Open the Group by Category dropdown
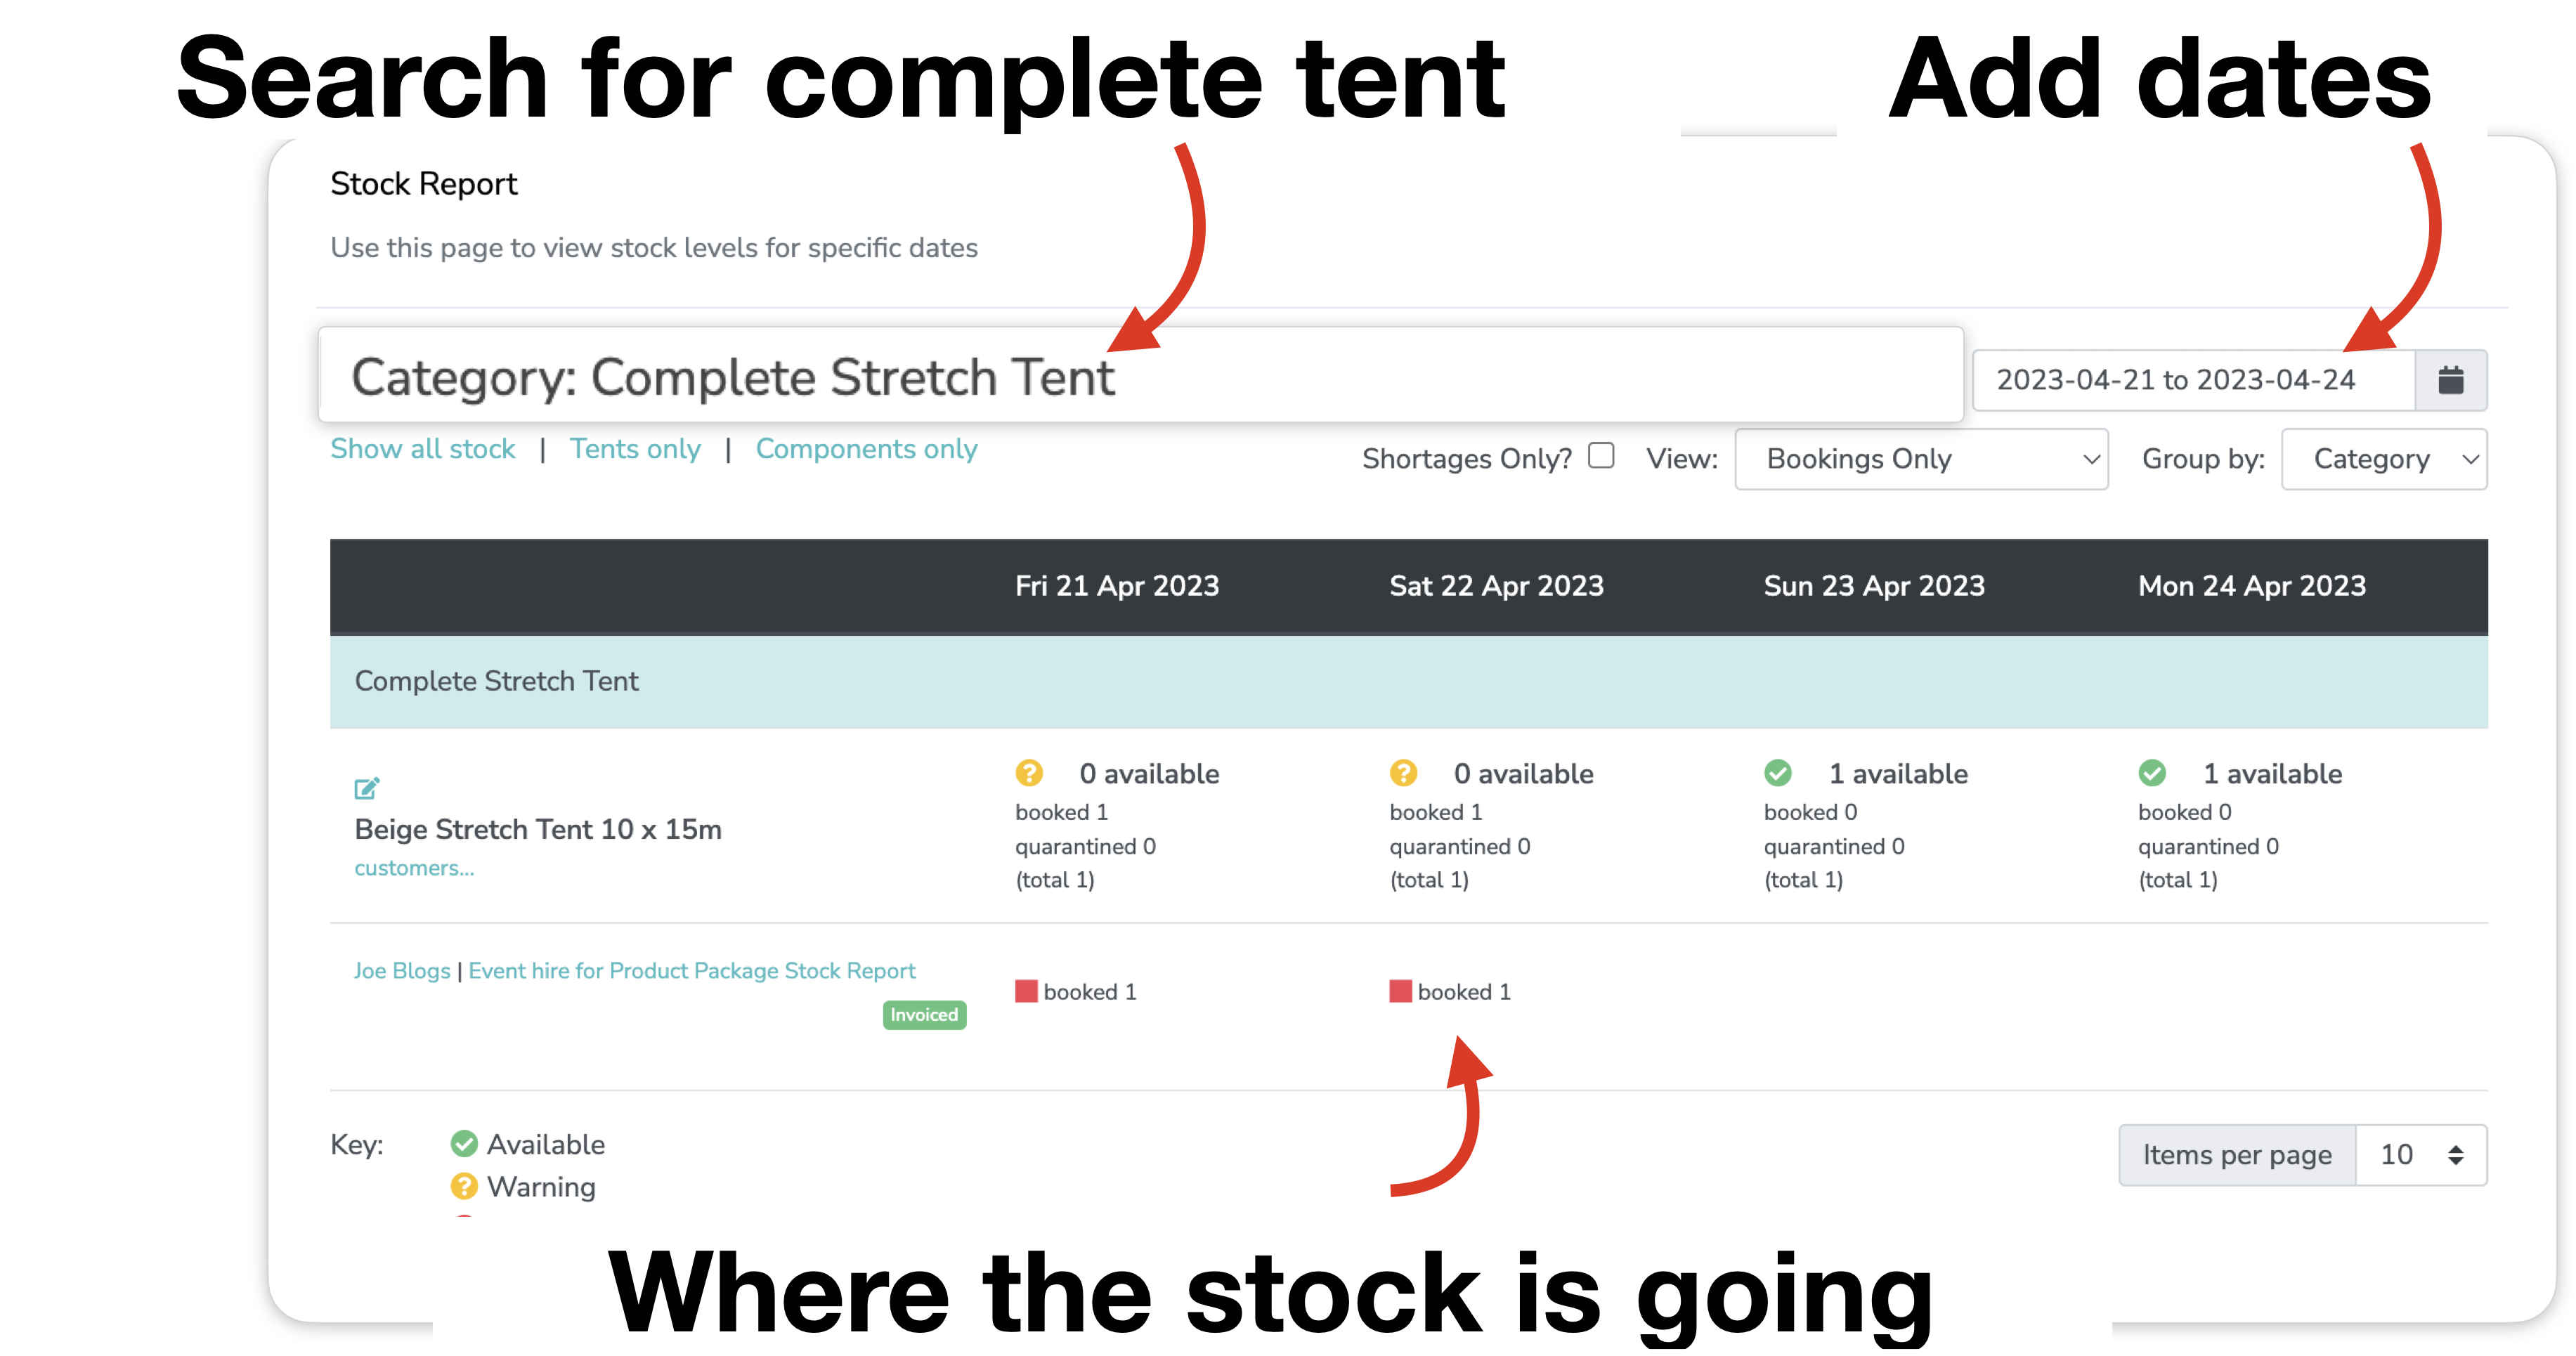Screen dimensions: 2576x1356 (2384, 459)
